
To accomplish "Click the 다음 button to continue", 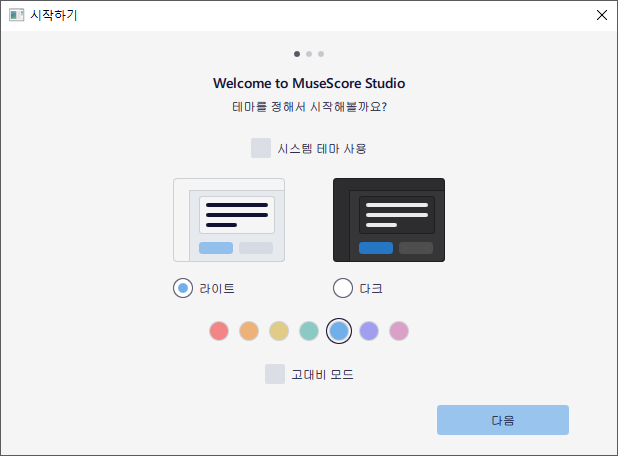I will click(x=503, y=420).
